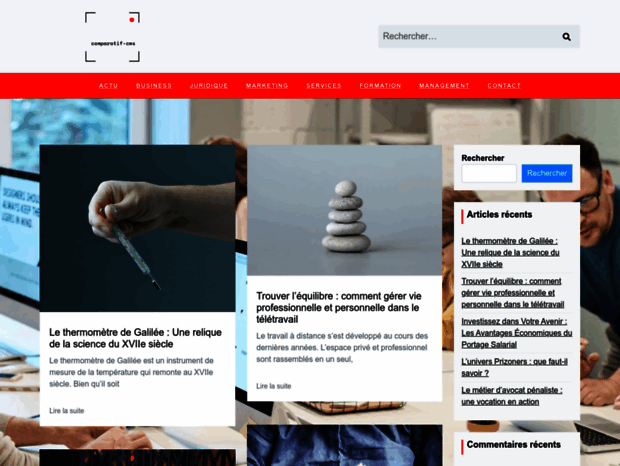Open the JURIDIQUE menu item
The width and height of the screenshot is (620, 466).
[209, 86]
